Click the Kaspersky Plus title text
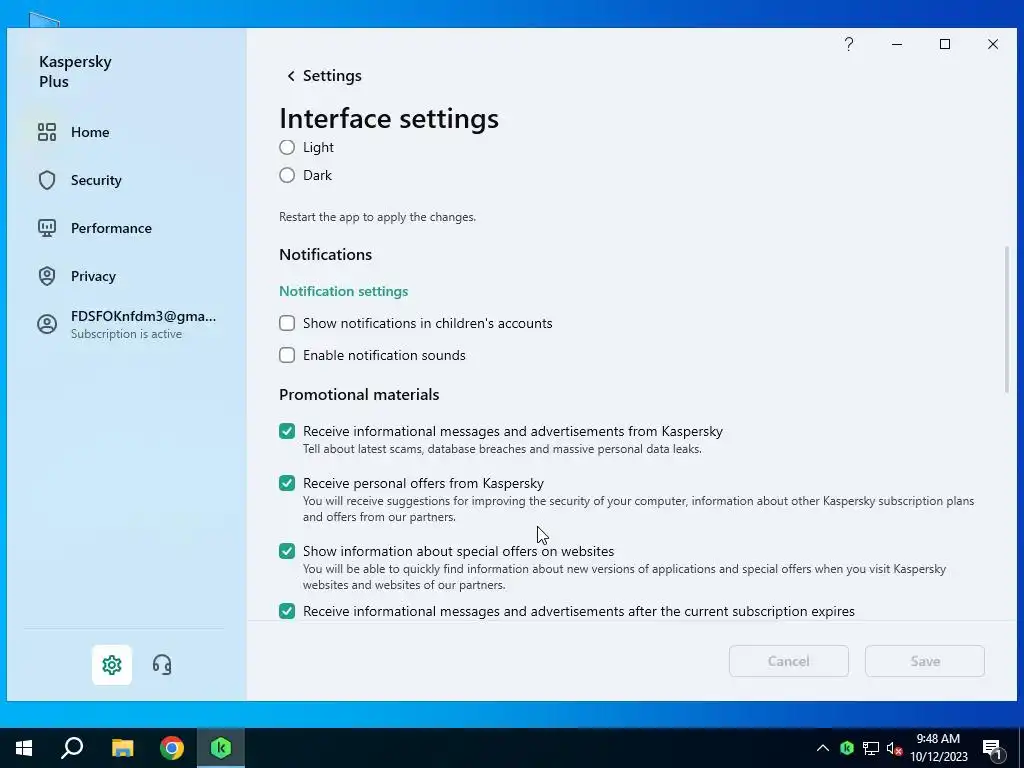The image size is (1024, 768). [75, 71]
